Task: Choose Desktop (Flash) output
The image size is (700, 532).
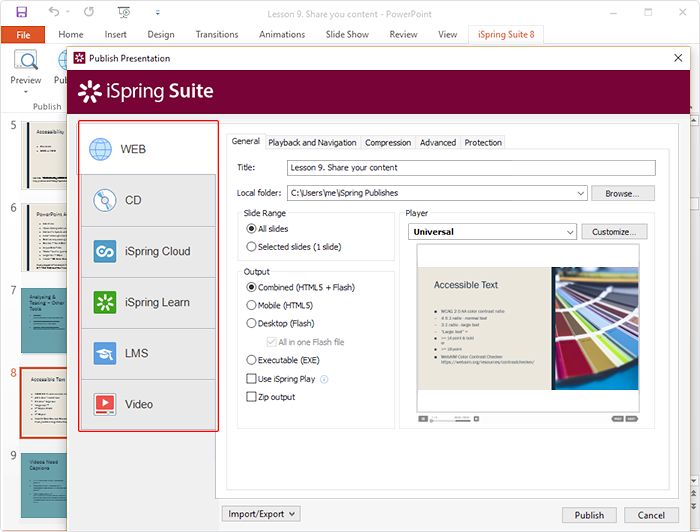Action: [251, 323]
